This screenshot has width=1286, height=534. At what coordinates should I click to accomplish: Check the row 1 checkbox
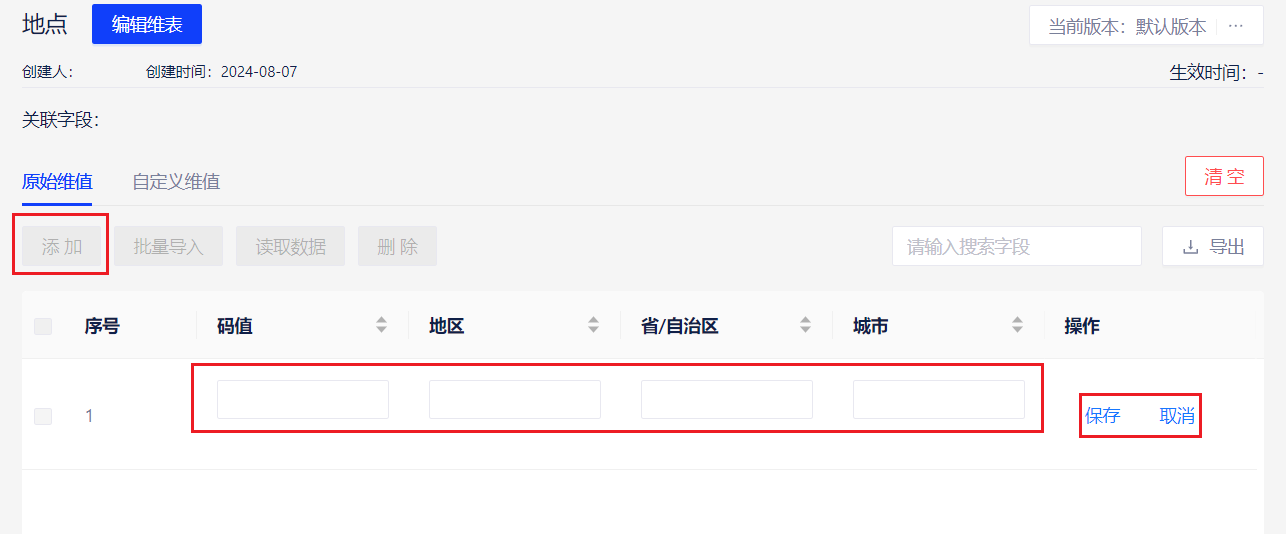coord(43,416)
